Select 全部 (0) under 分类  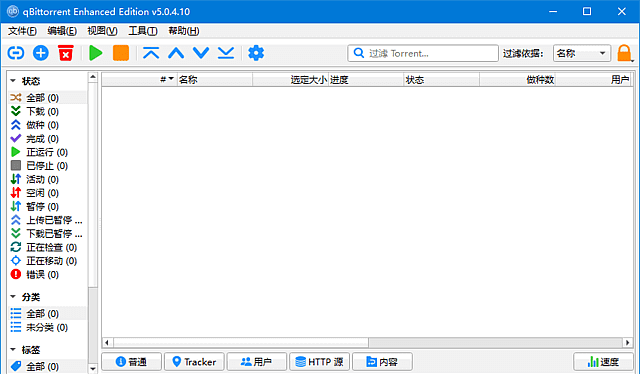47,314
